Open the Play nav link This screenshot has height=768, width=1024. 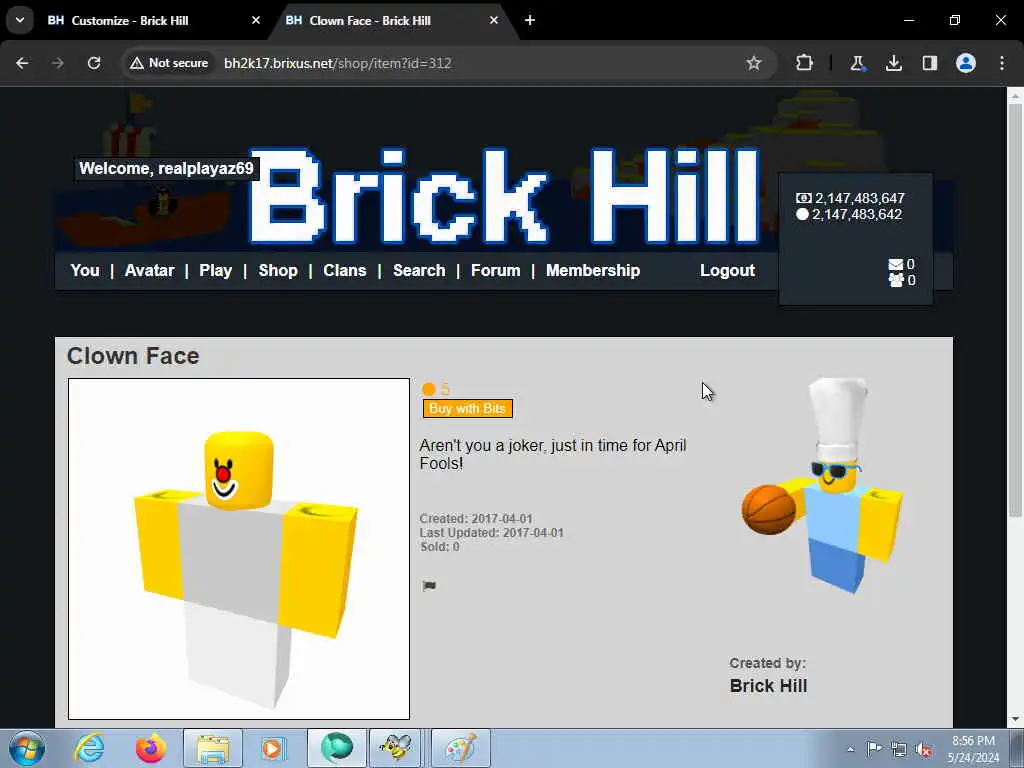tap(216, 270)
